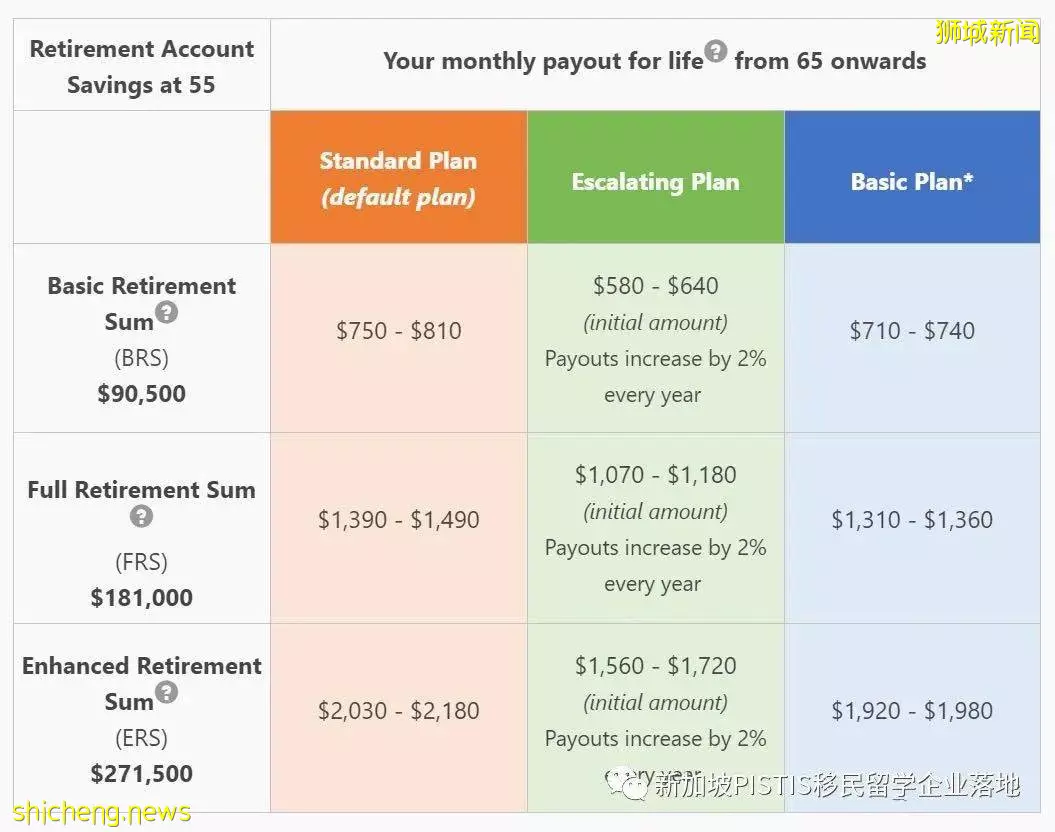This screenshot has width=1055, height=832.
Task: Click the $90,500 BRS amount
Action: [141, 393]
